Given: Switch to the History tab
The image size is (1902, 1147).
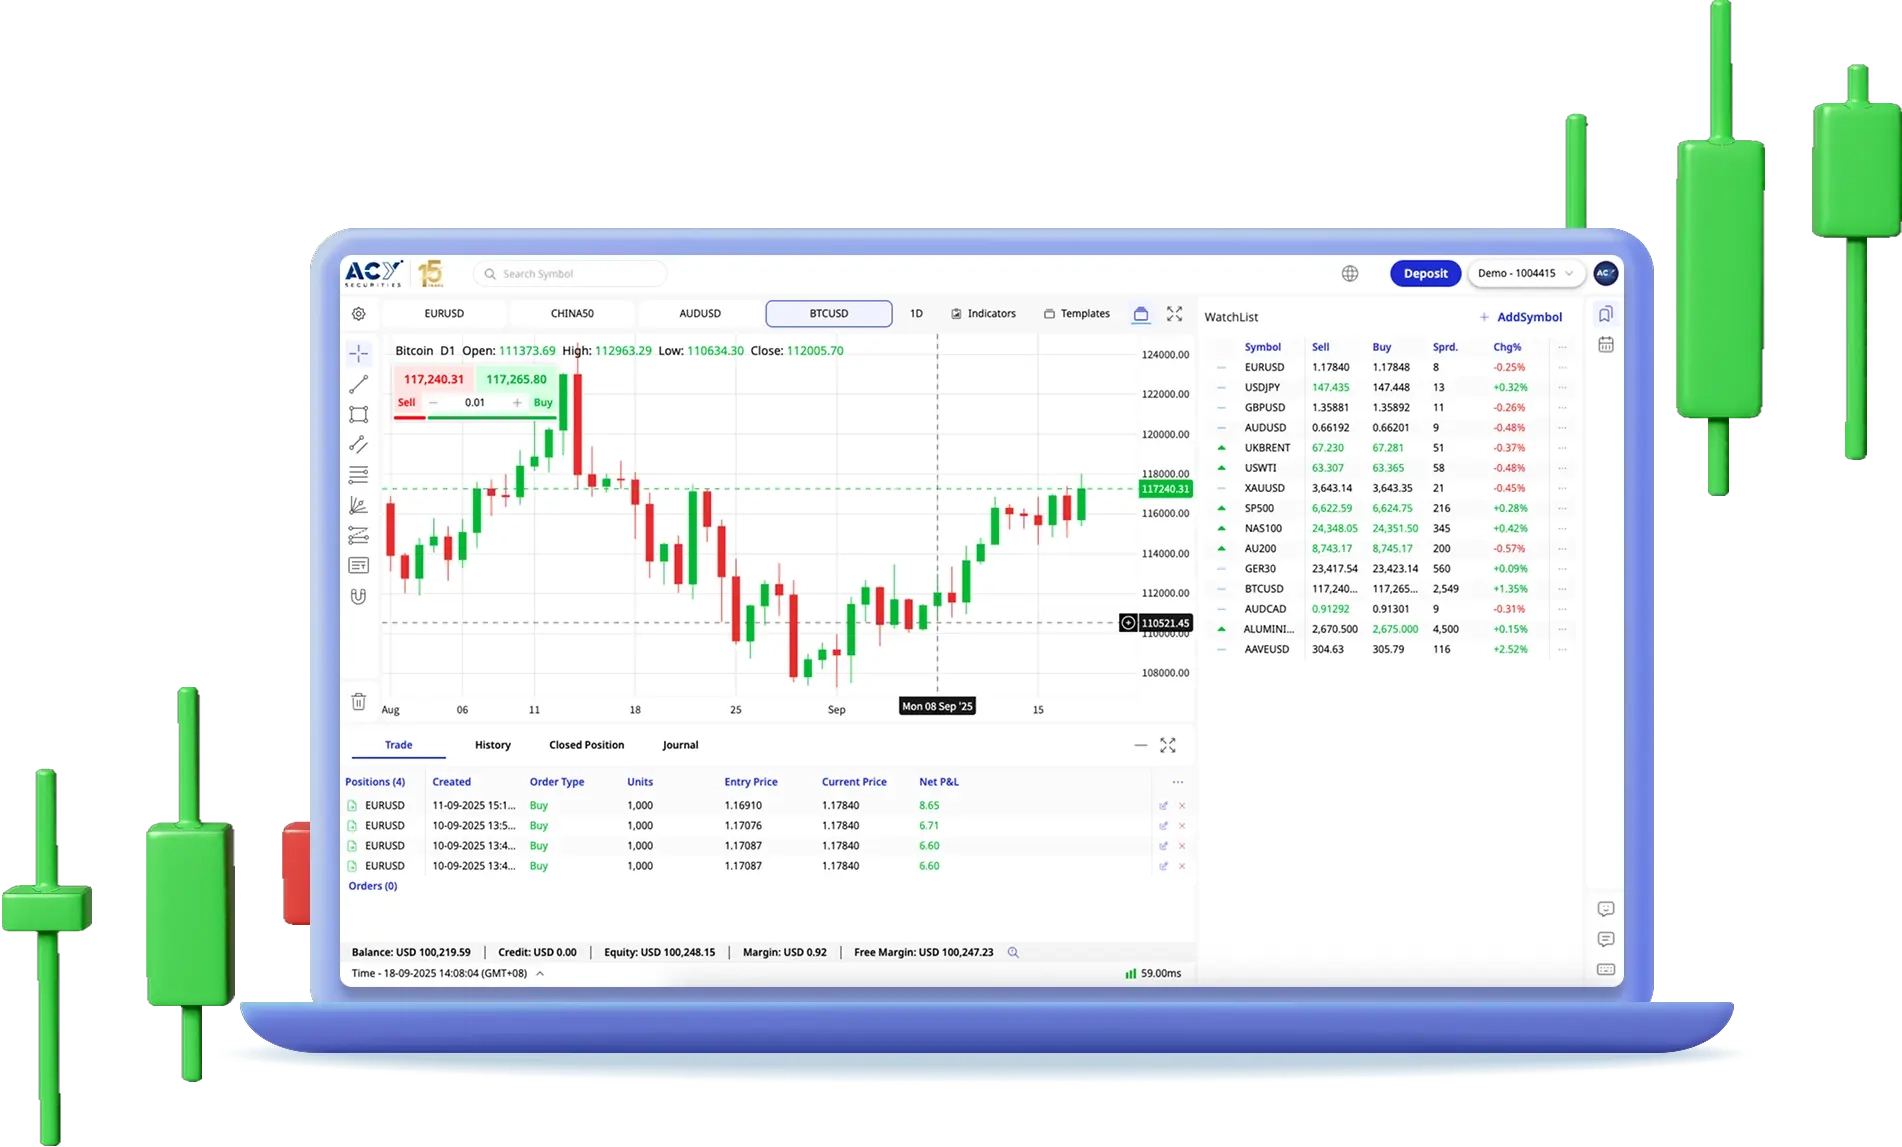Looking at the screenshot, I should coord(492,745).
